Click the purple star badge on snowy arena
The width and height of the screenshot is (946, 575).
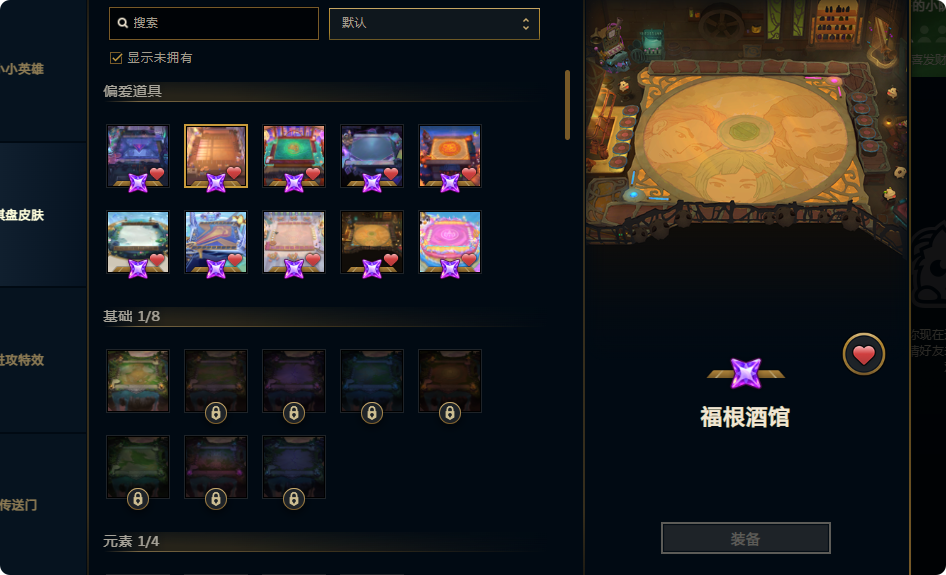tap(138, 268)
